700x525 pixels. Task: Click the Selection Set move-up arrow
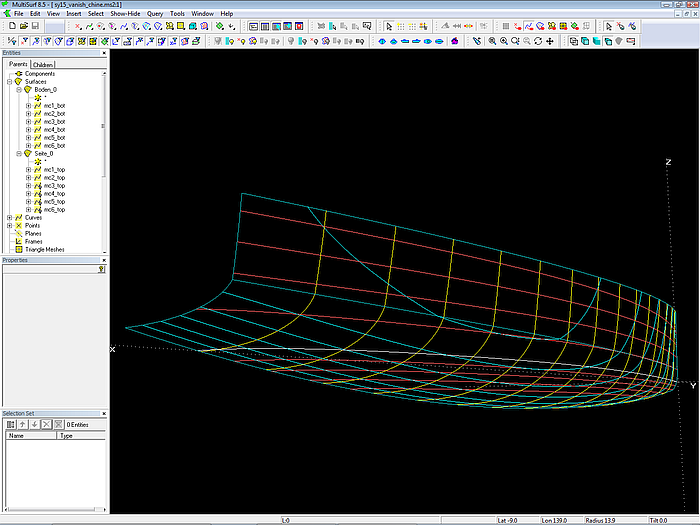tap(23, 424)
